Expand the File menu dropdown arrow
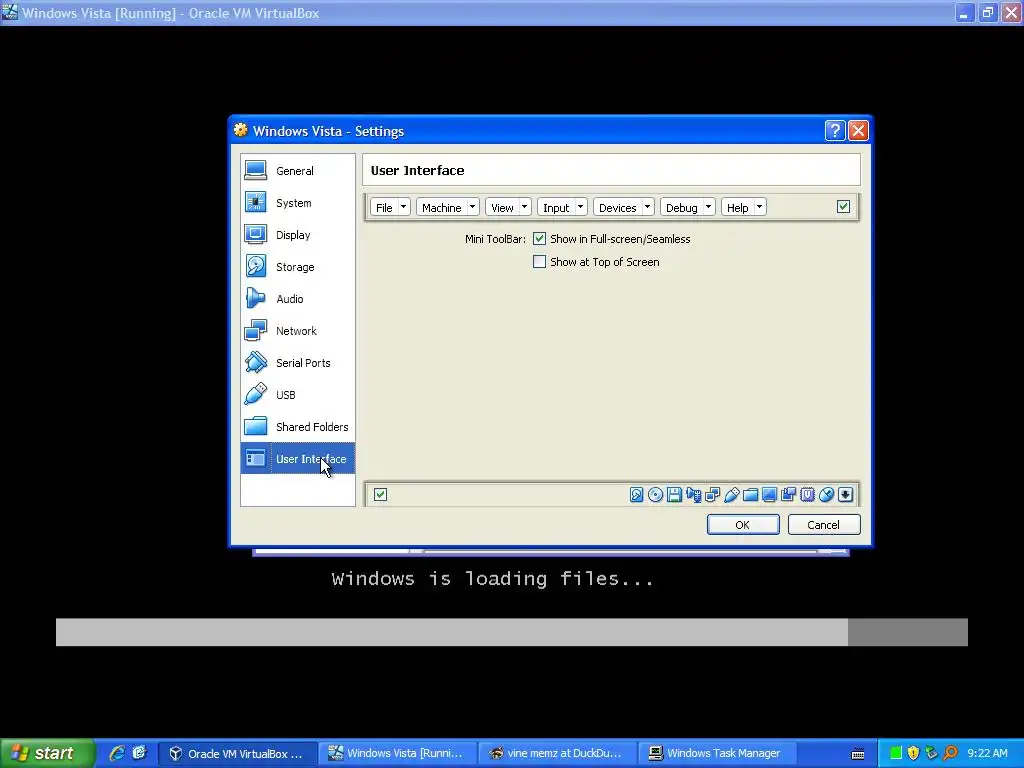This screenshot has height=768, width=1024. tap(404, 207)
